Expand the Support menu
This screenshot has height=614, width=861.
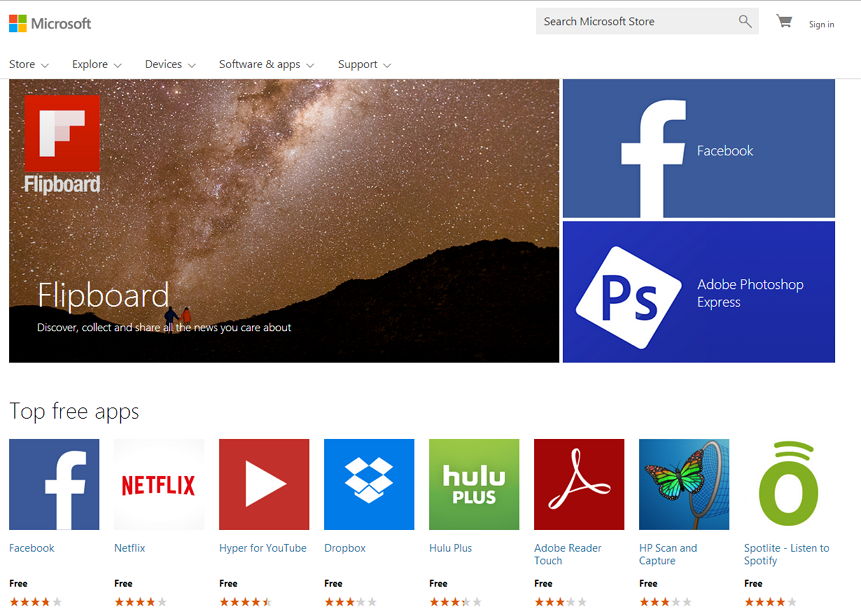[365, 64]
